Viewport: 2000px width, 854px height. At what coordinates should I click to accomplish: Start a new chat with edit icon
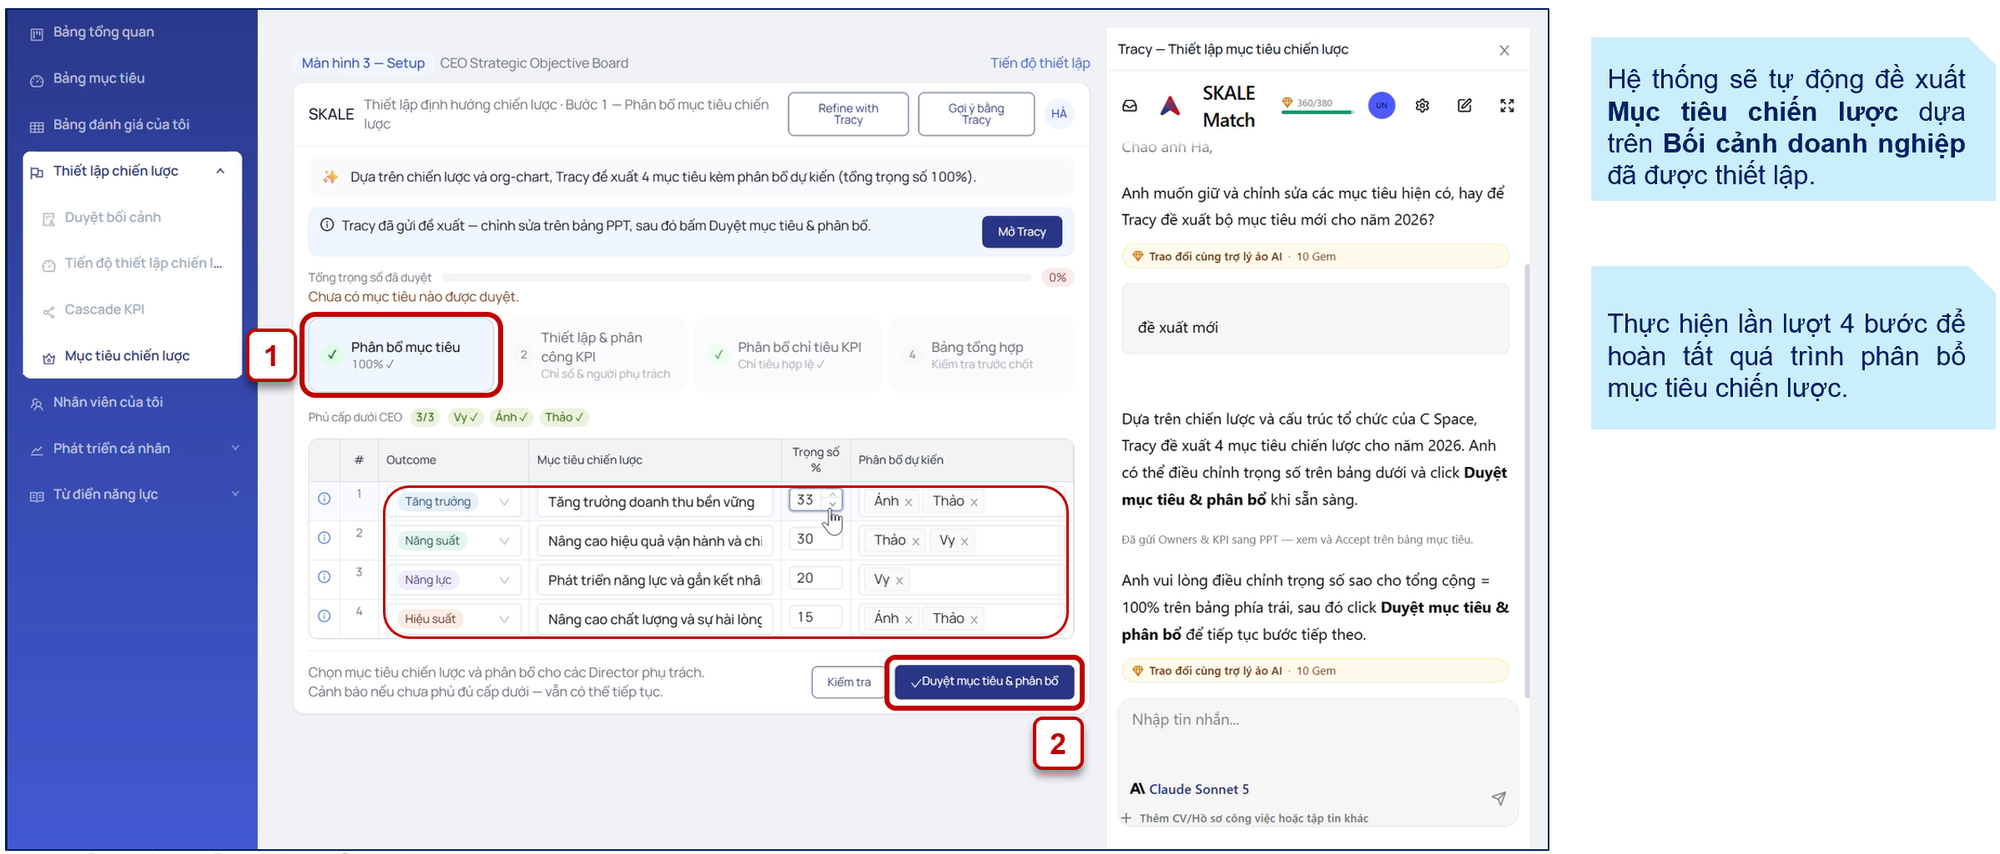pyautogui.click(x=1464, y=105)
